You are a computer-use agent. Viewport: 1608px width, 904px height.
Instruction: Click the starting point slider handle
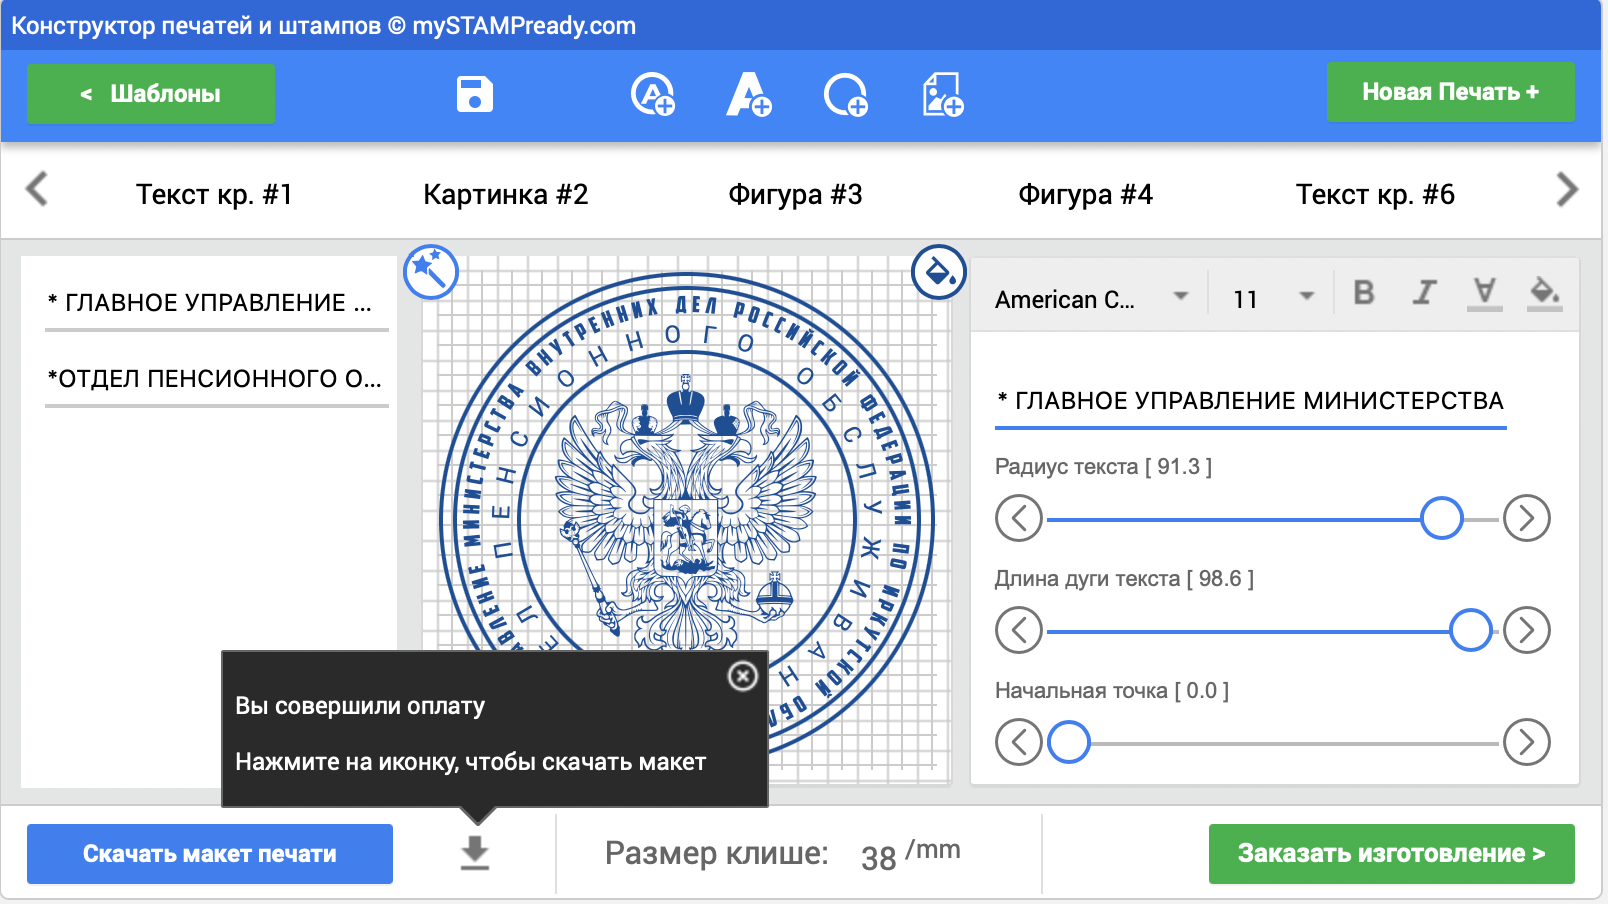pos(1069,742)
